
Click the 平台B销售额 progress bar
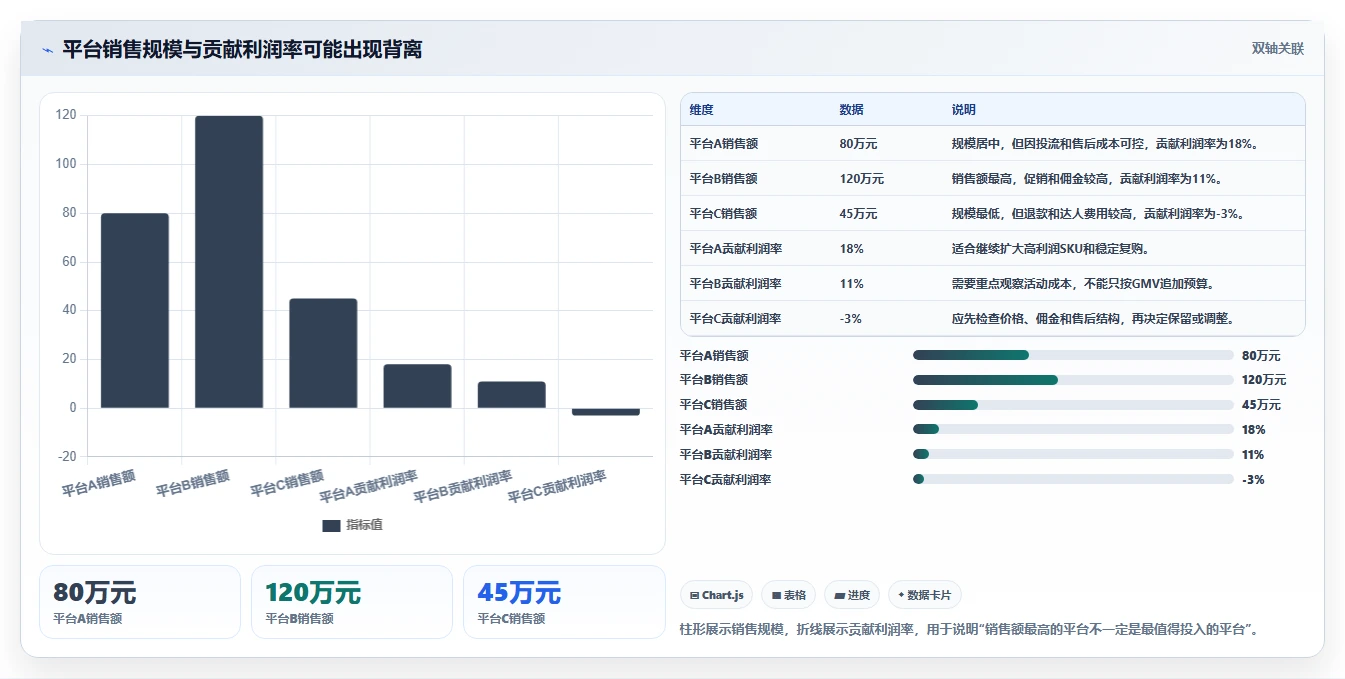pos(1073,380)
